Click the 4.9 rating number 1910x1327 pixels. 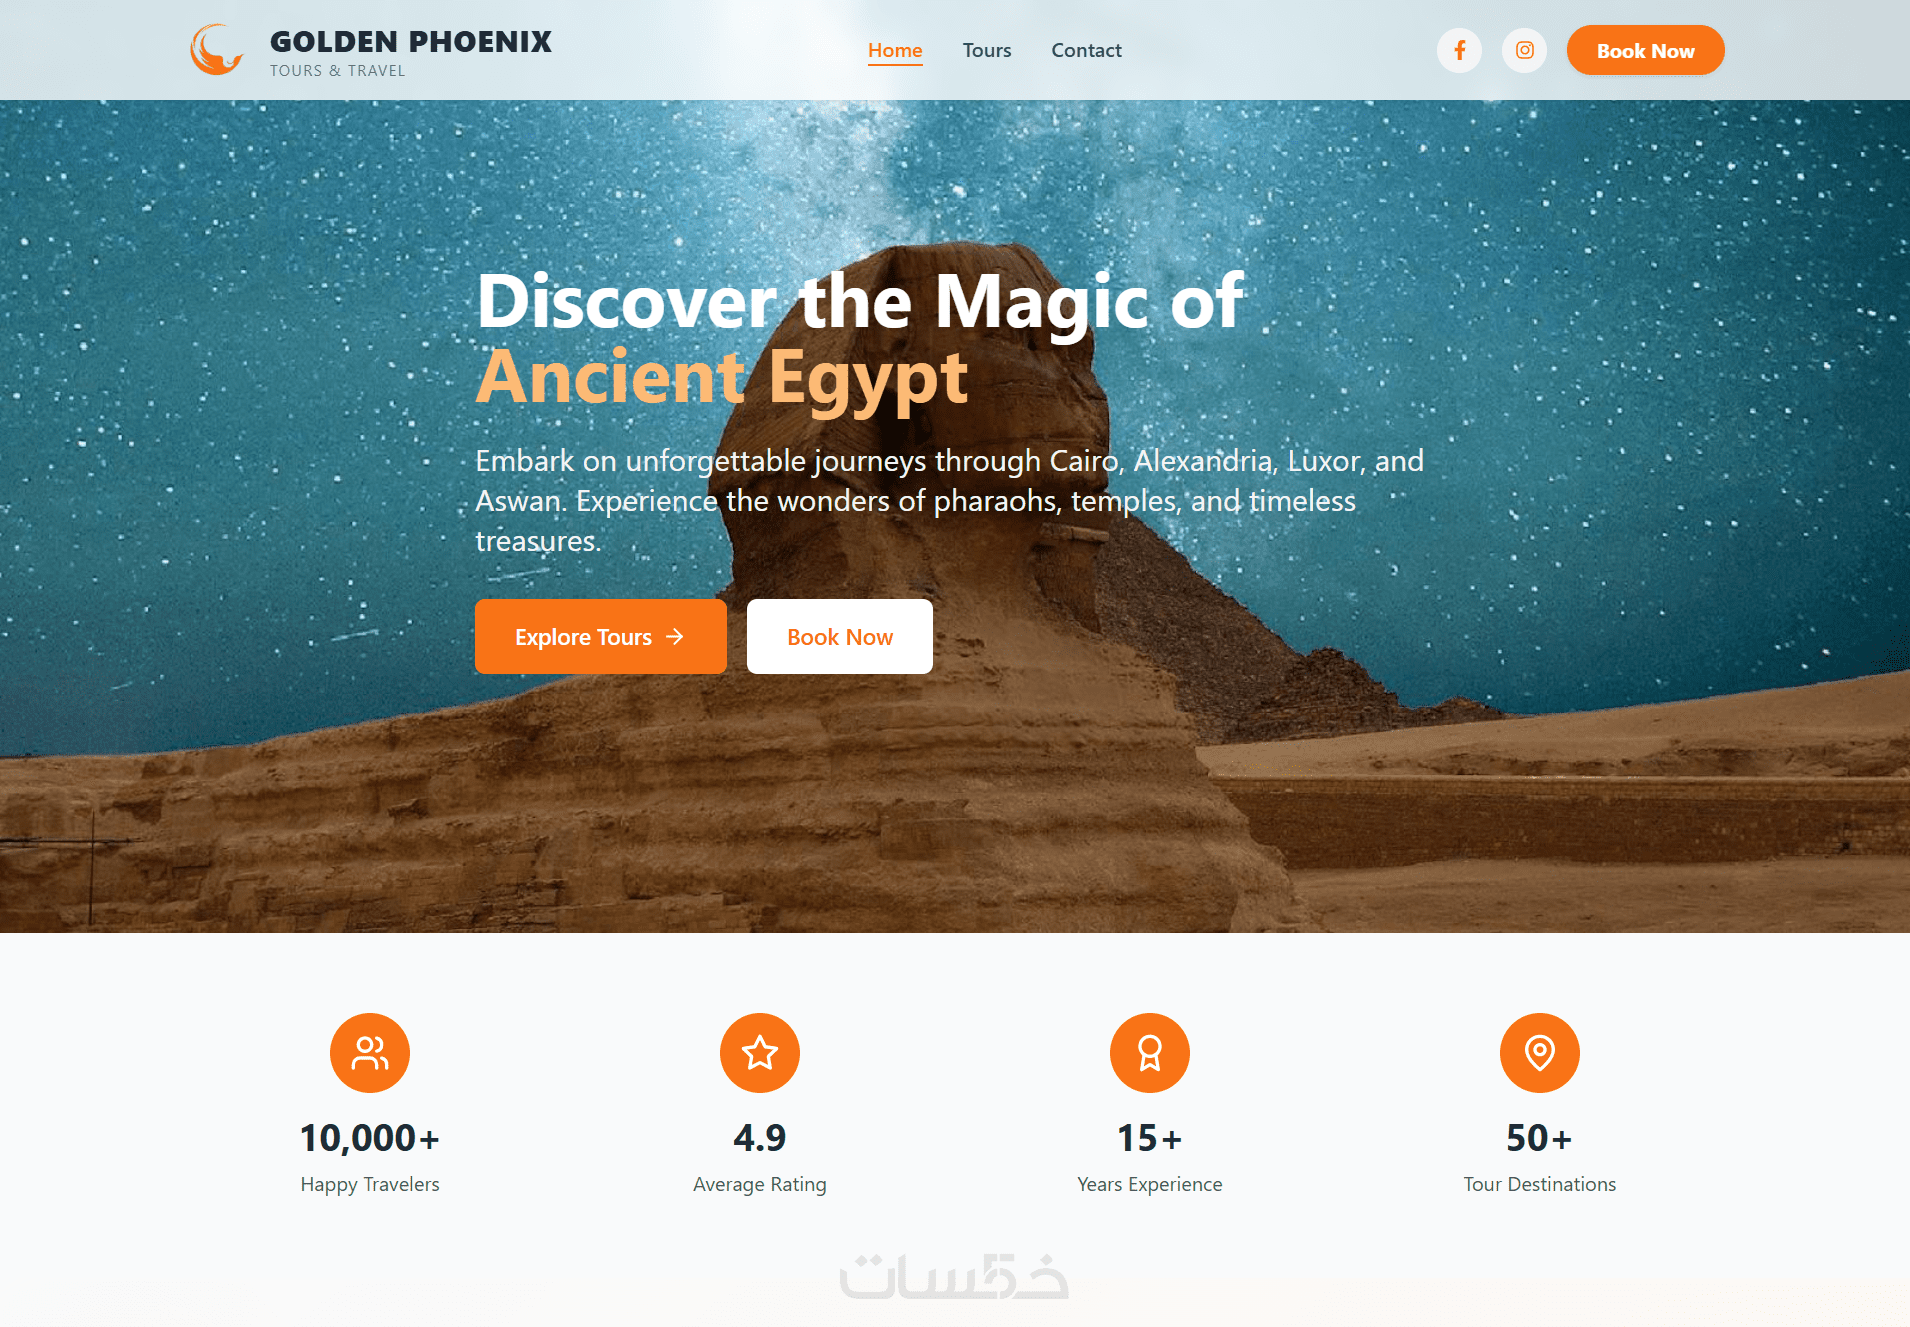(760, 1138)
